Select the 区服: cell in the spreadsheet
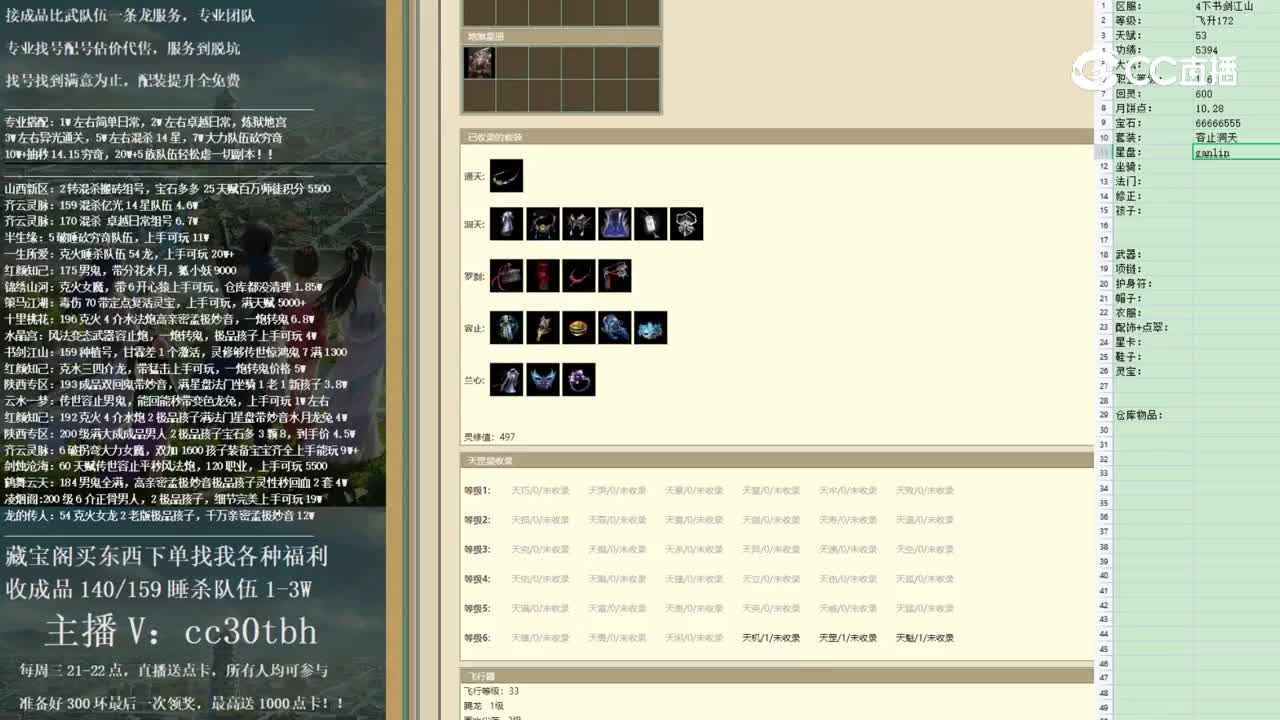The width and height of the screenshot is (1280, 720). click(x=1153, y=6)
